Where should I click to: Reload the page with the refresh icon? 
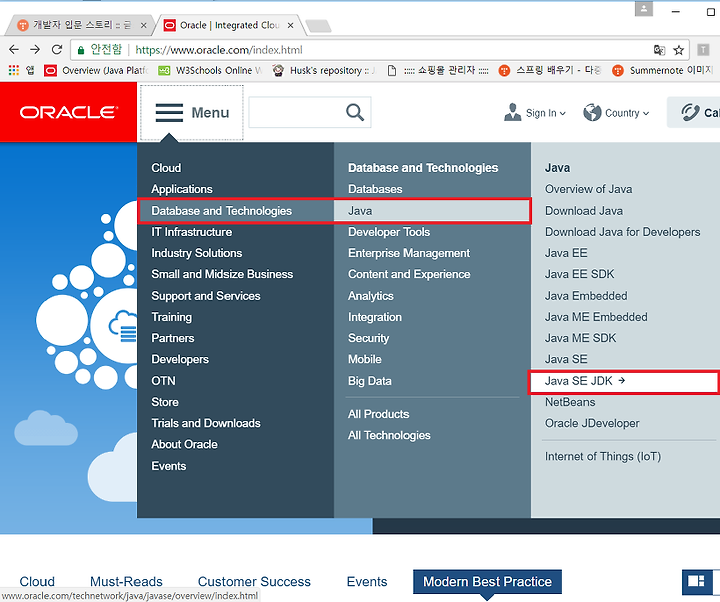click(57, 50)
